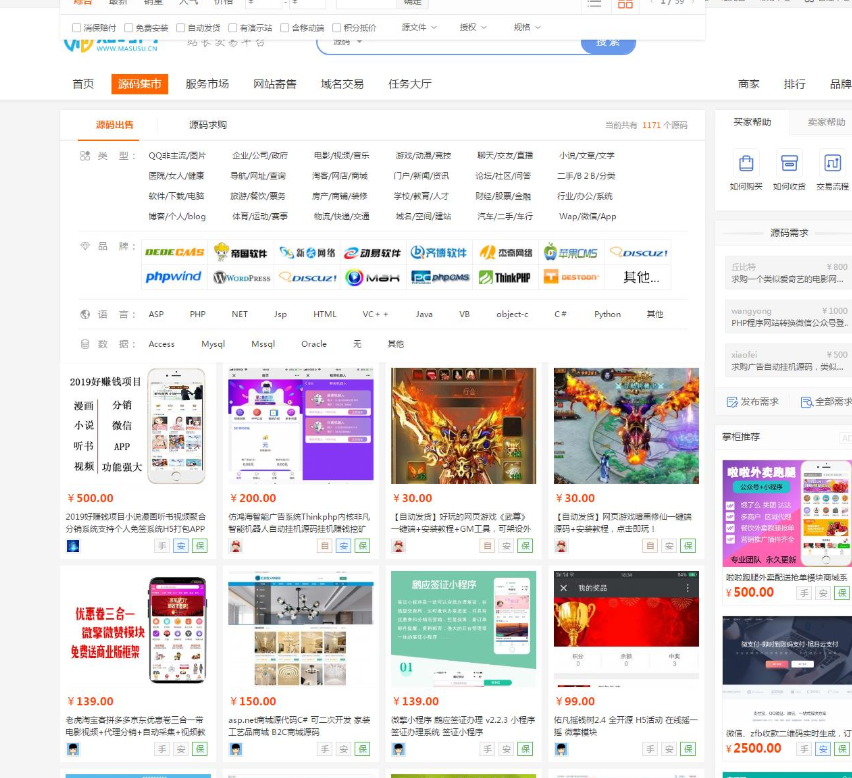Click the 如何购买 shopping bag icon
852x778 pixels.
[x=745, y=163]
